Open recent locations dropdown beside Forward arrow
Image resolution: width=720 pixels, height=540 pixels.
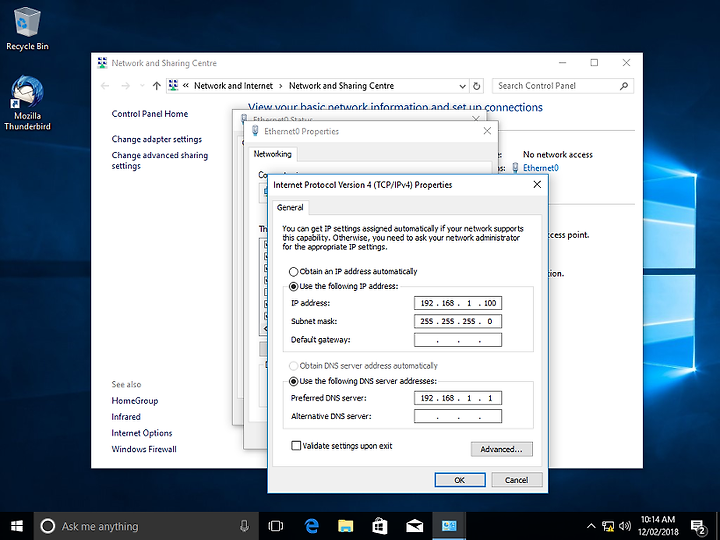click(x=142, y=86)
